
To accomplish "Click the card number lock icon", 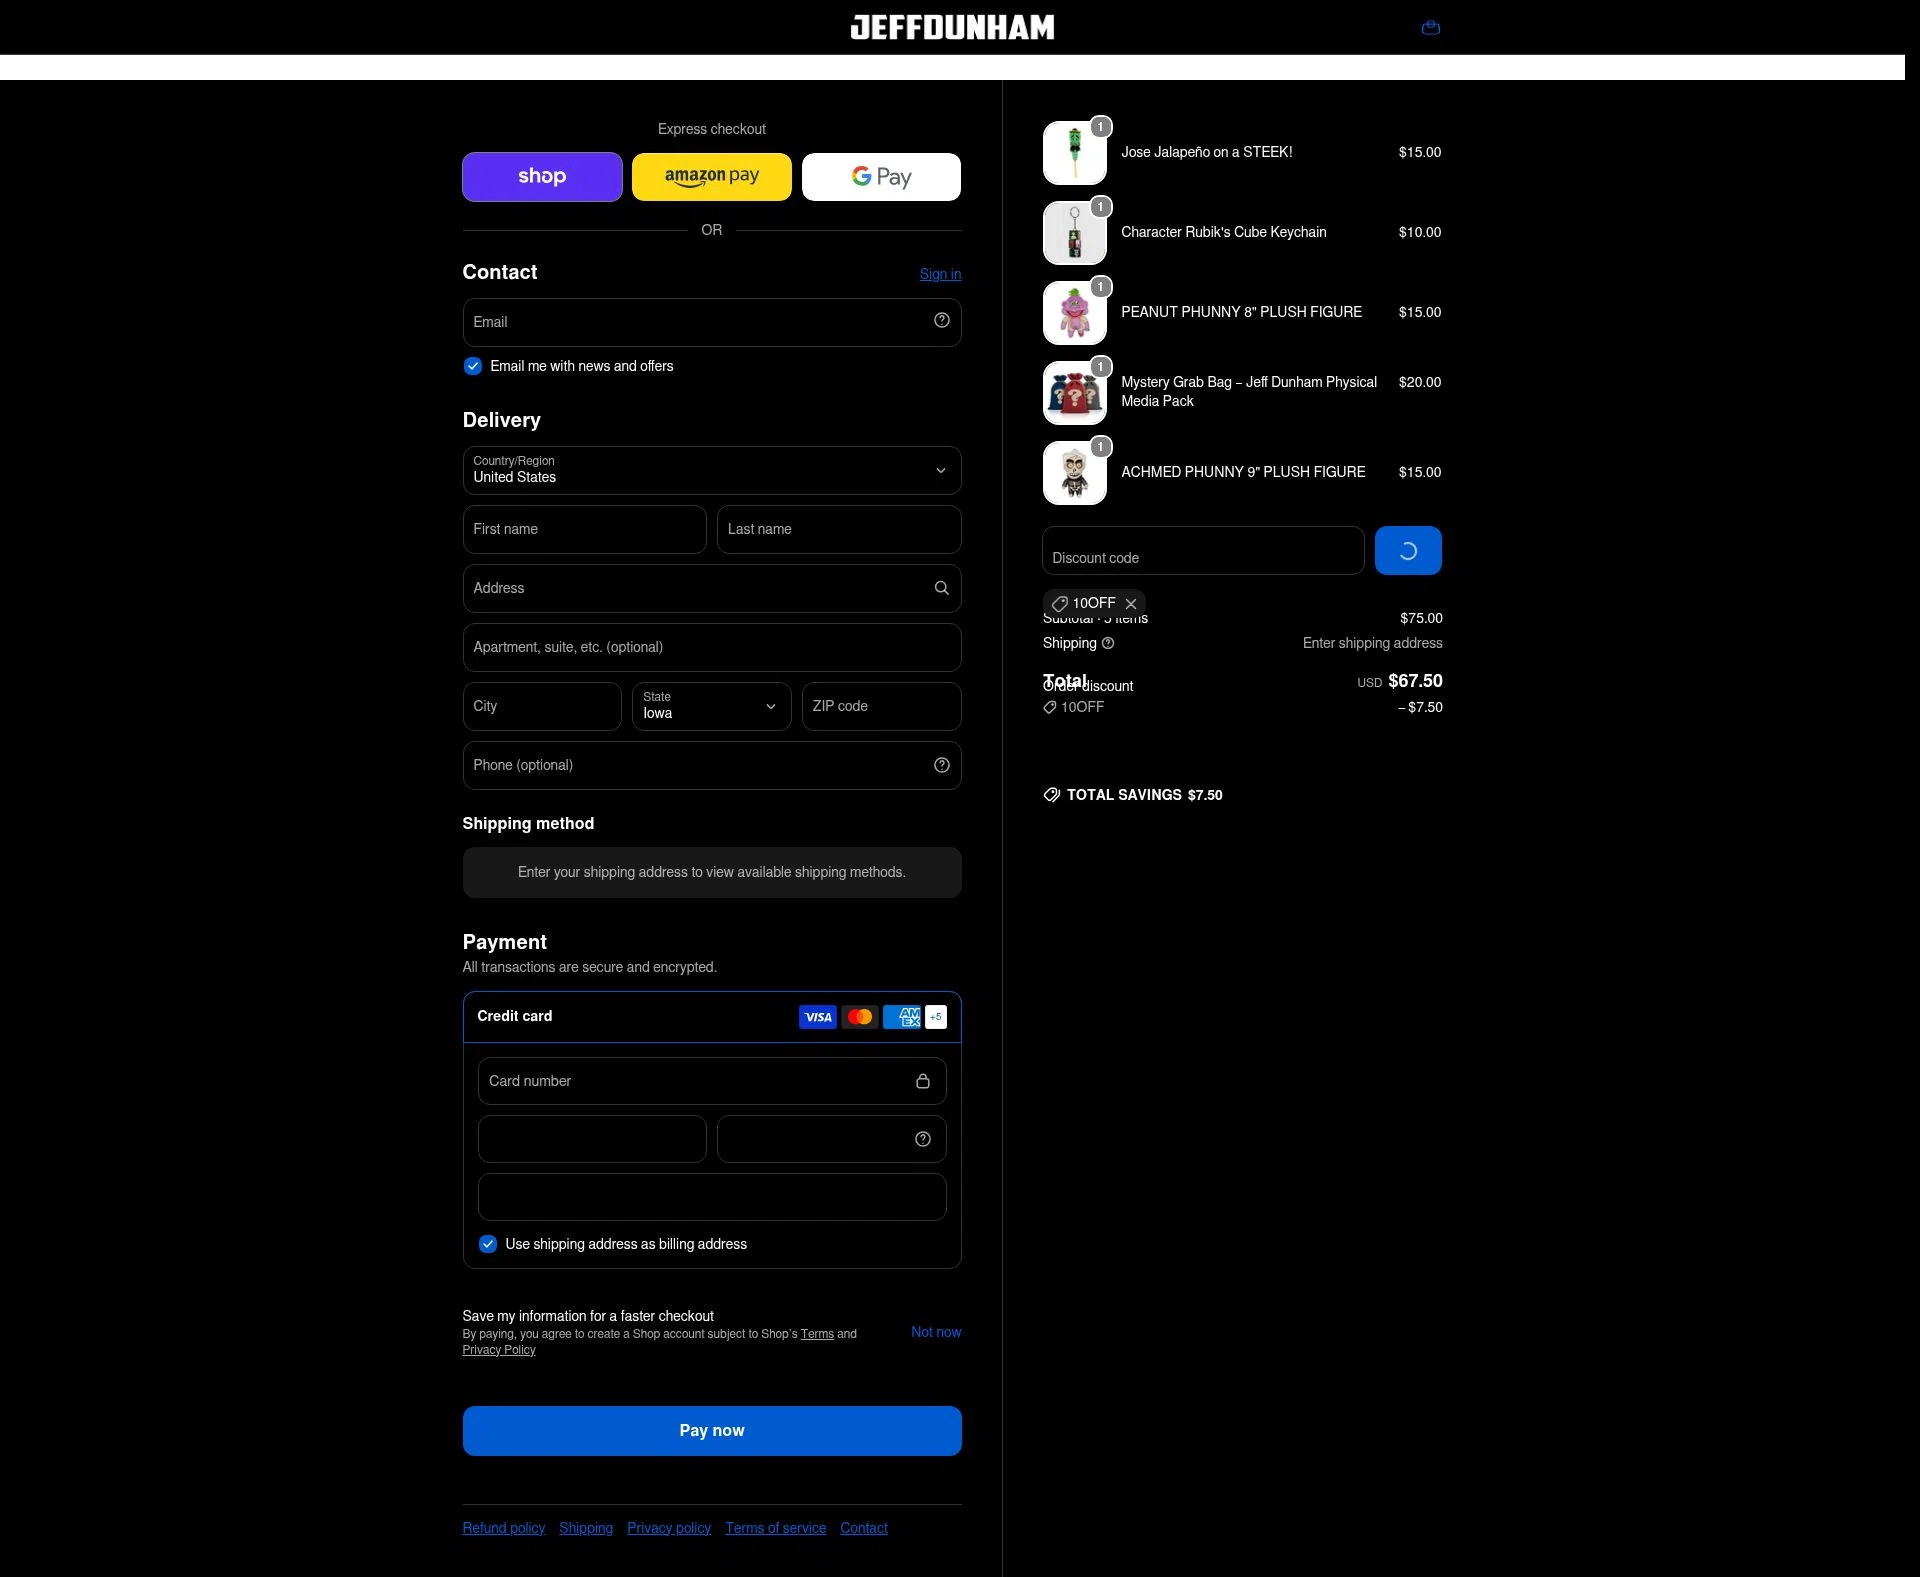I will click(x=922, y=1081).
